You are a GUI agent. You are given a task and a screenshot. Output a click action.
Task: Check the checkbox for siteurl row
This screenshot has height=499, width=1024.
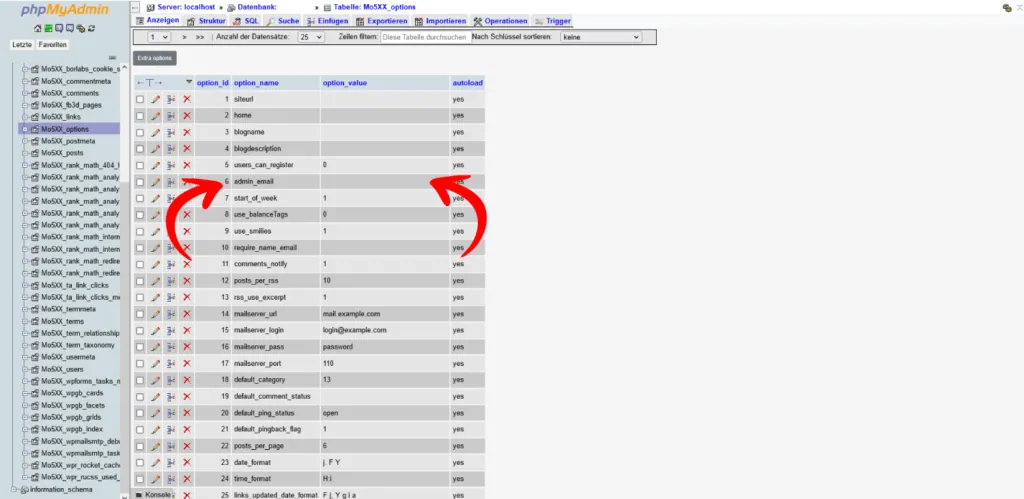[x=140, y=99]
